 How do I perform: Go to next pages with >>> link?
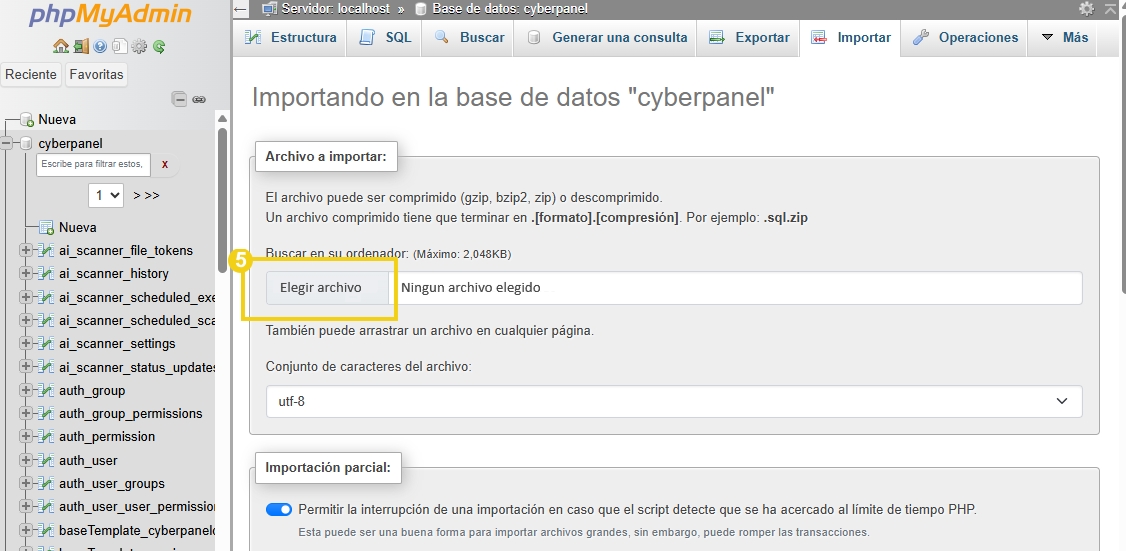click(146, 195)
